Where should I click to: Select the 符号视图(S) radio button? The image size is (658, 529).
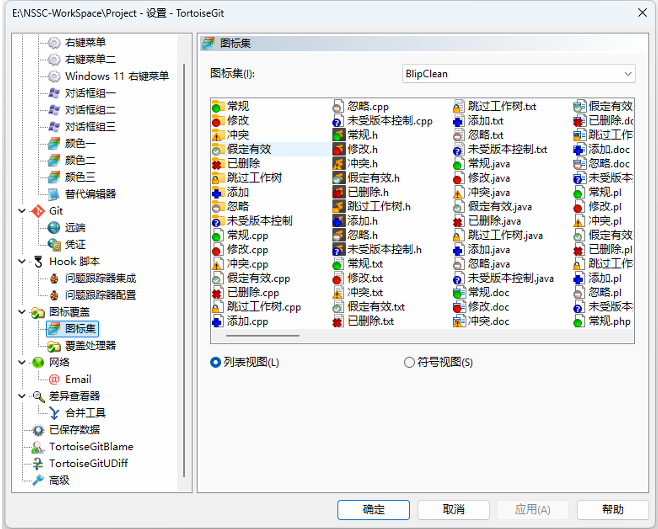409,362
